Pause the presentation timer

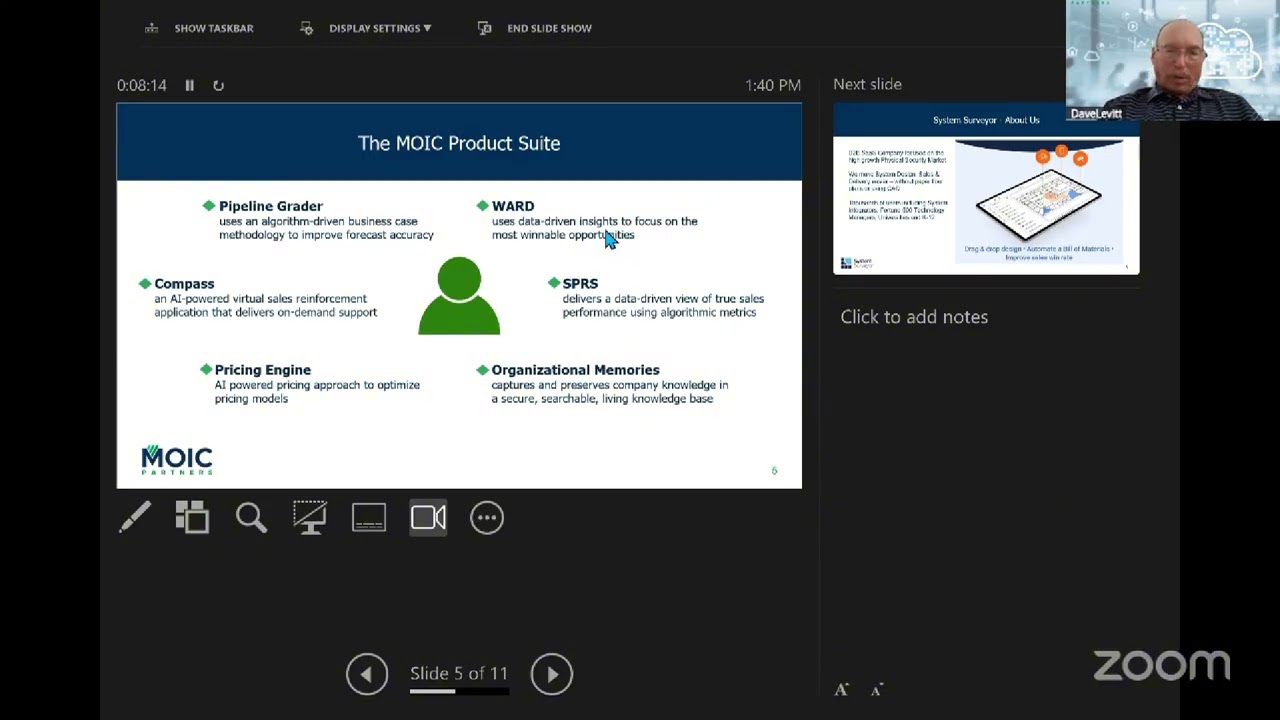[x=189, y=85]
